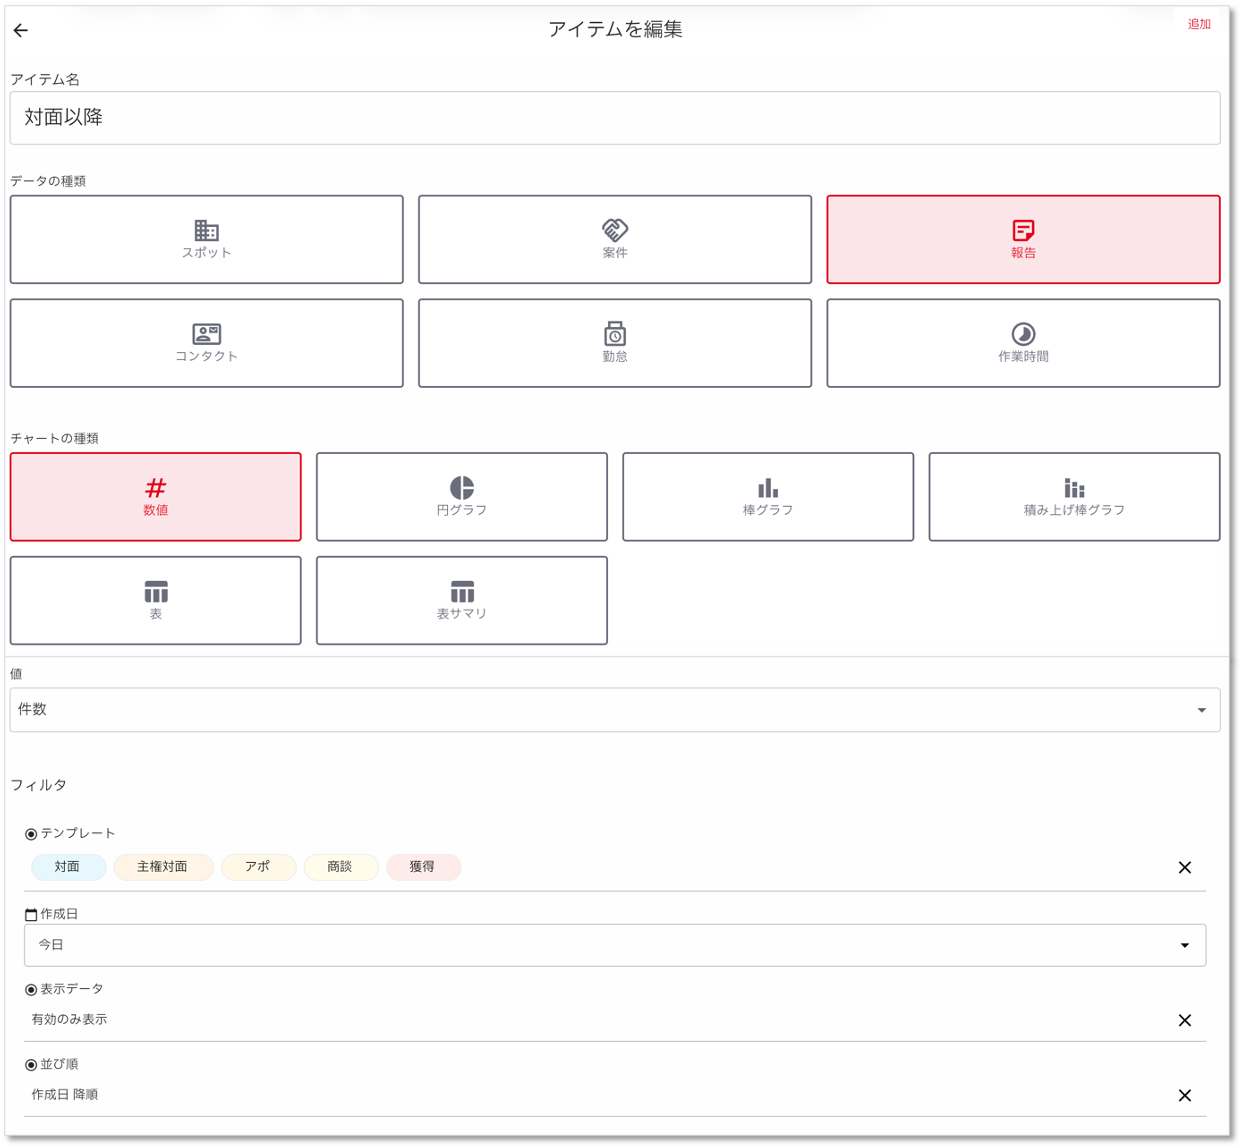Pick the 積み上げ棒グラフ chart type

[1073, 497]
